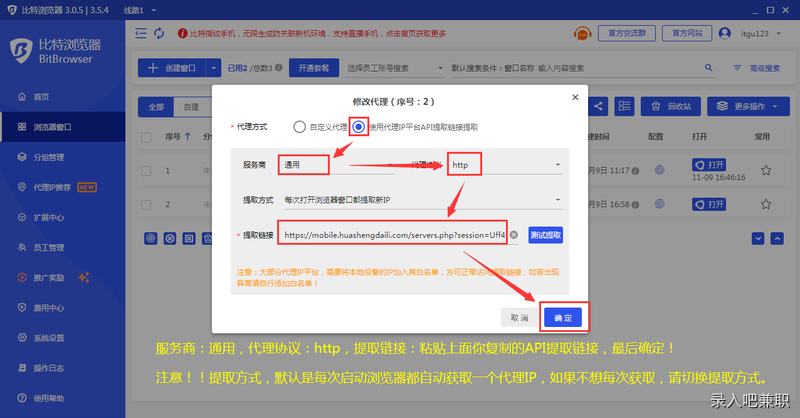800x418 pixels.
Task: Star row 2 as favorite
Action: (x=766, y=204)
